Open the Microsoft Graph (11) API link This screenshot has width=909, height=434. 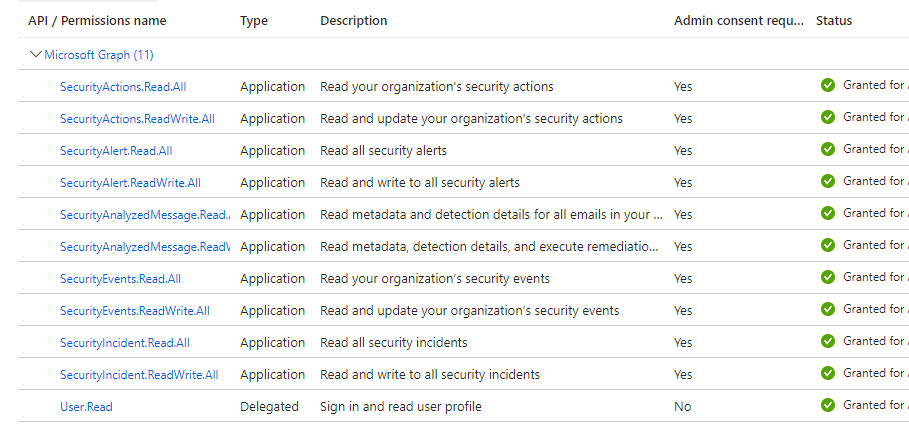click(x=99, y=55)
